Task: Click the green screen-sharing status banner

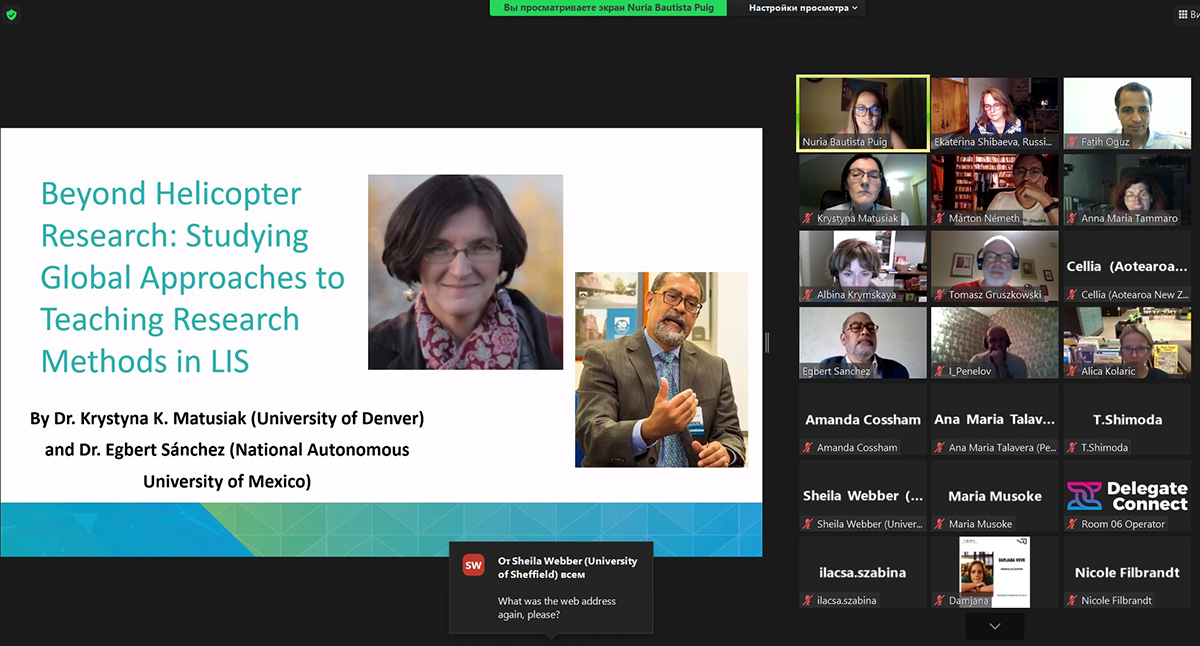Action: coord(609,8)
